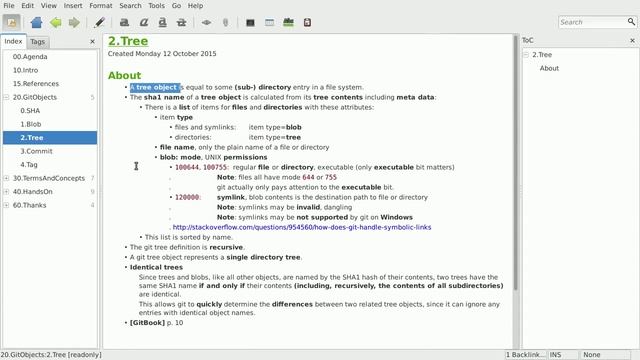Click the Insert Link toolbar icon
This screenshot has width=640, height=360.
207,22
